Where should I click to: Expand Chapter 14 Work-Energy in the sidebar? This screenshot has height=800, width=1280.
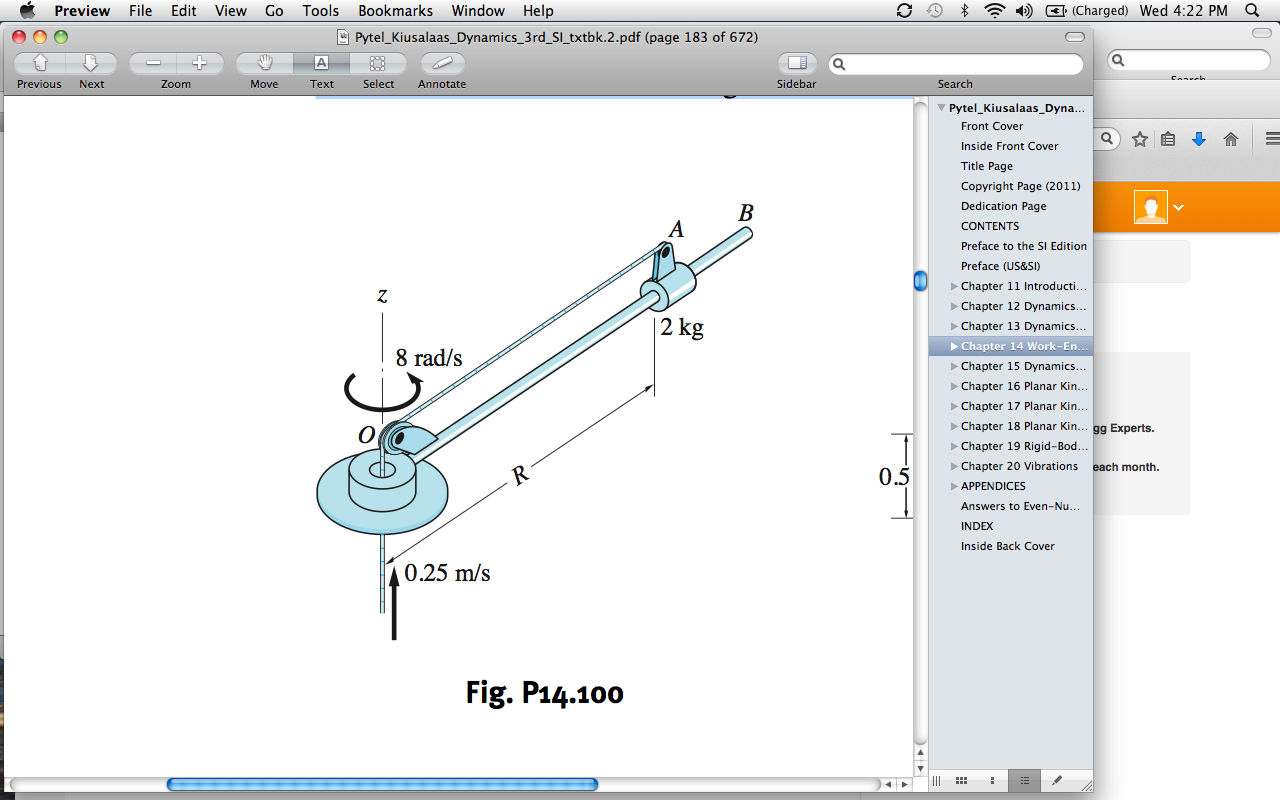pos(953,346)
